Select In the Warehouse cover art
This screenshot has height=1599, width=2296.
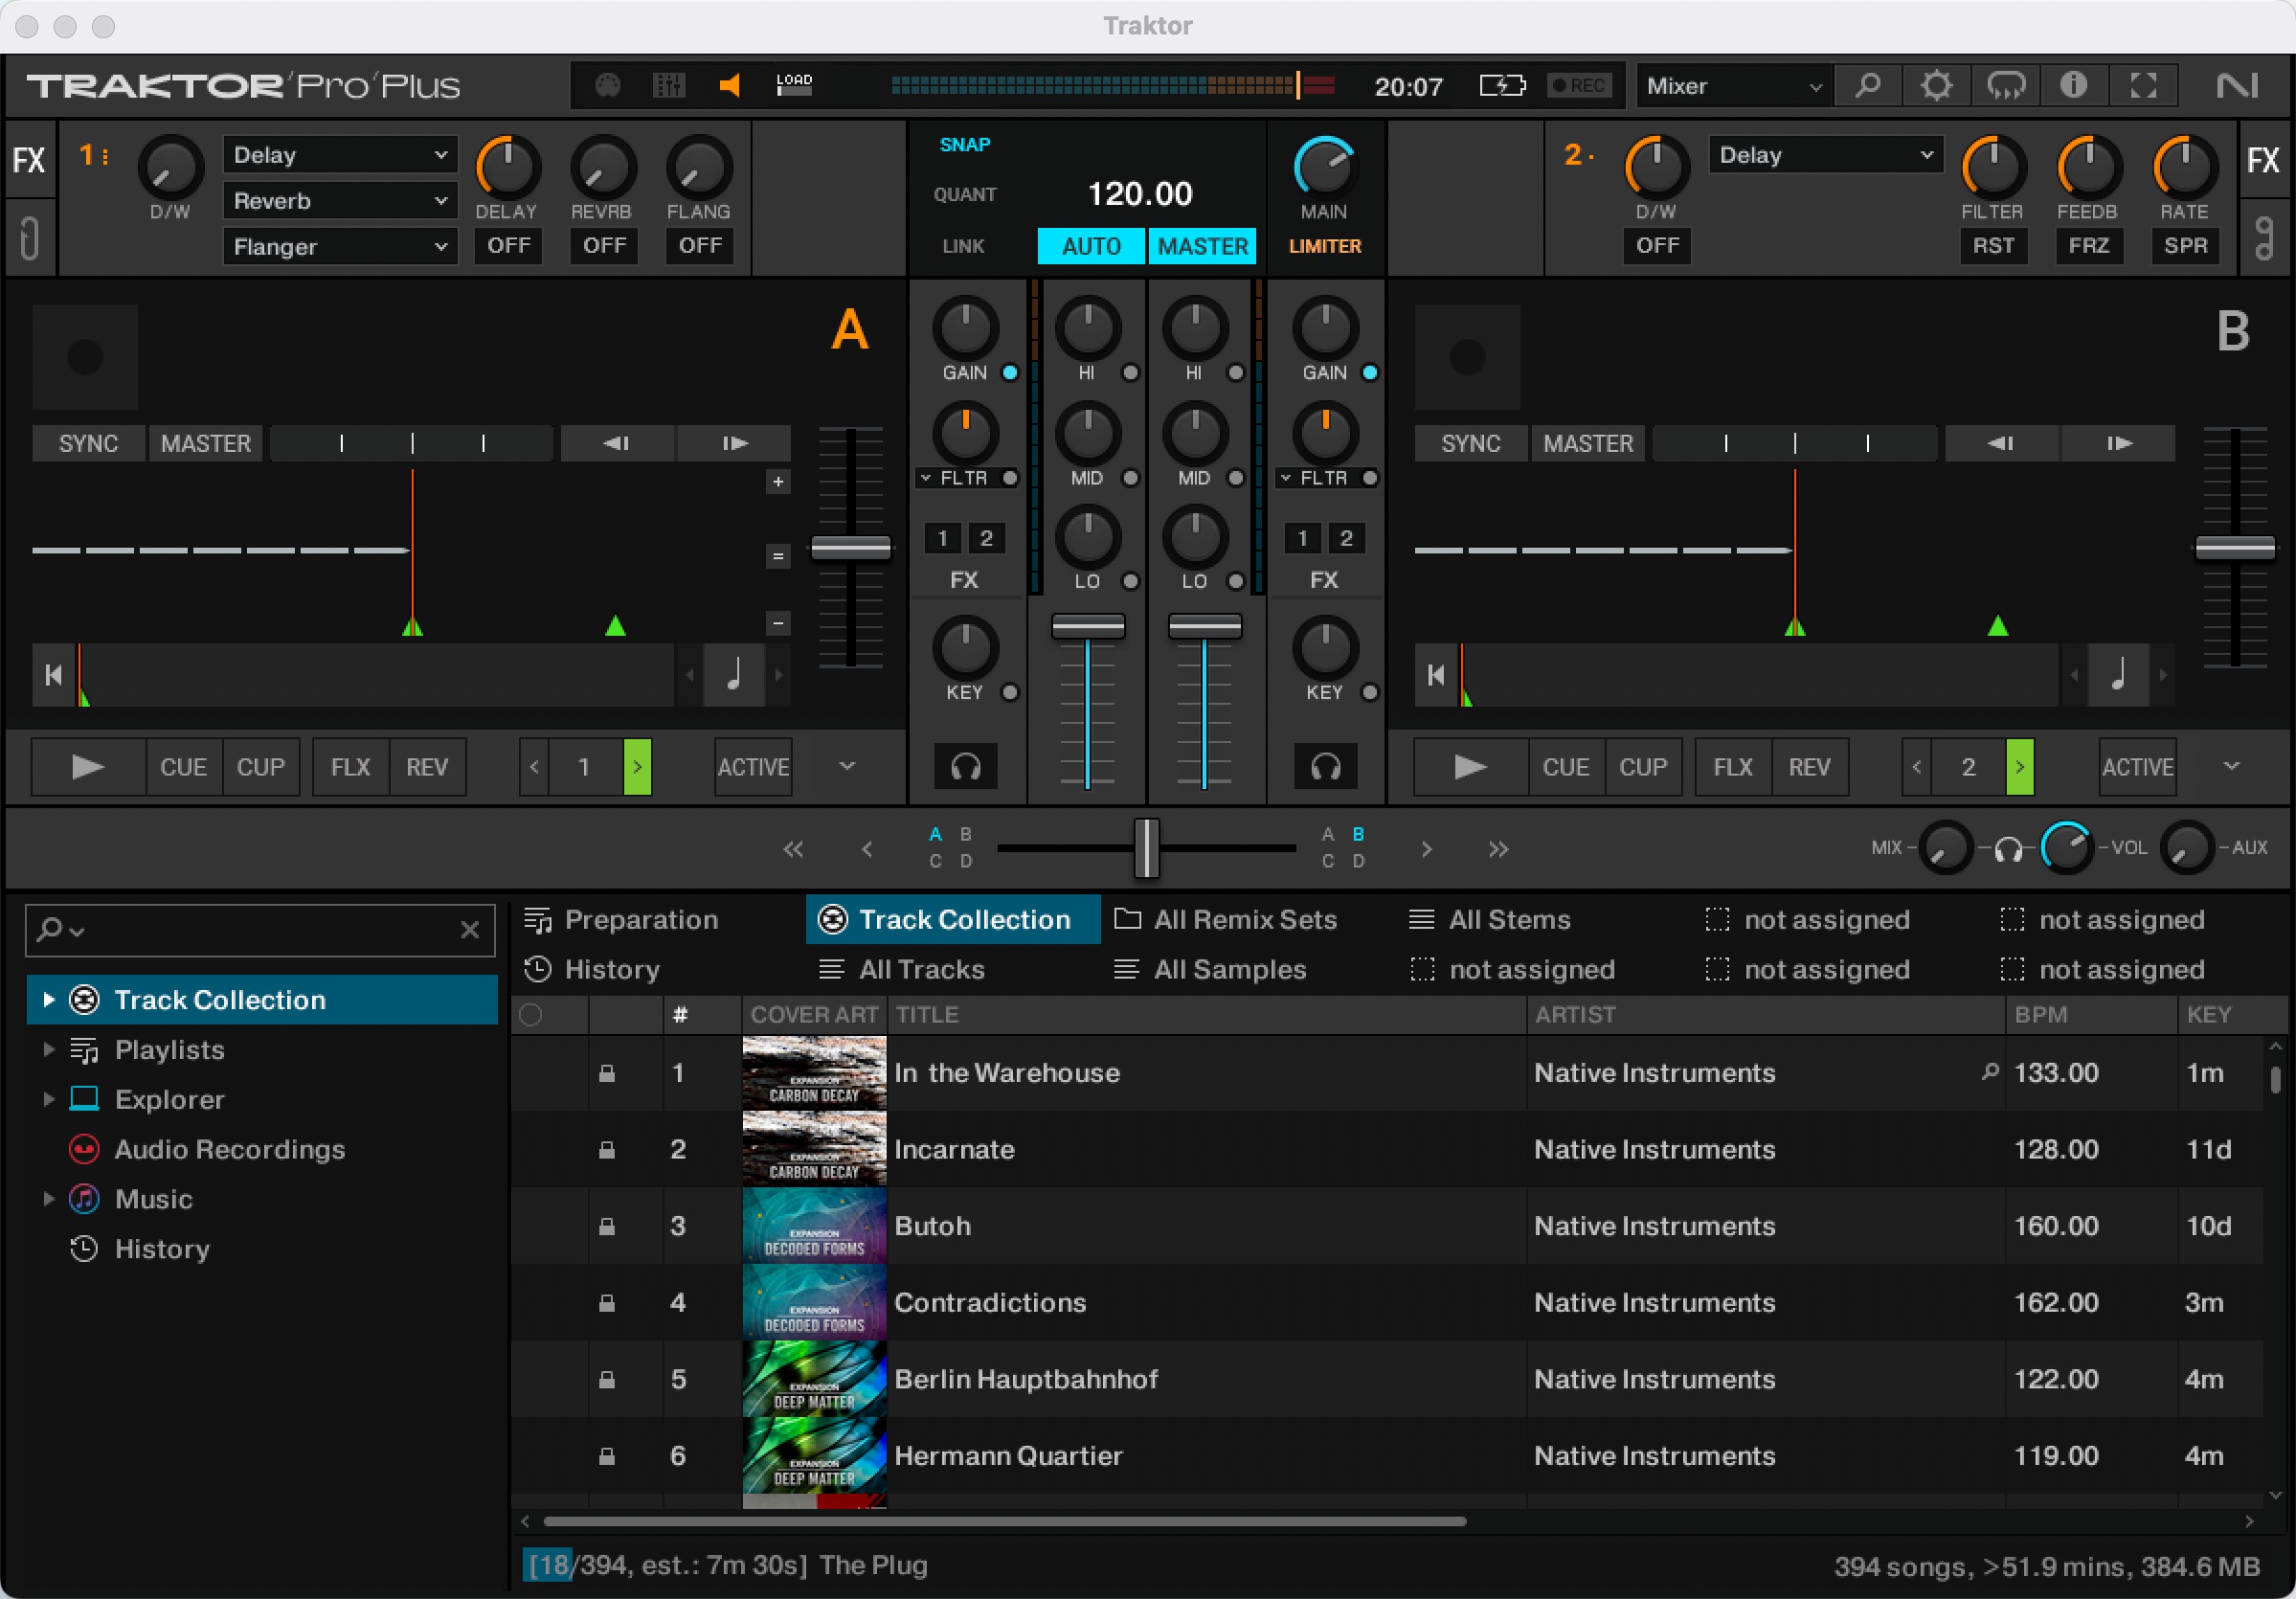pyautogui.click(x=814, y=1072)
